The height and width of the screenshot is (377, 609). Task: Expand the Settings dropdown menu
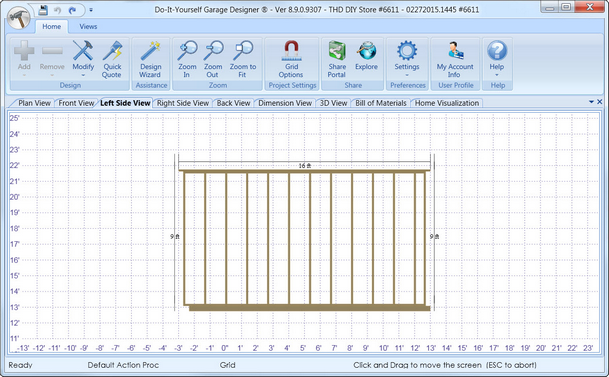407,75
